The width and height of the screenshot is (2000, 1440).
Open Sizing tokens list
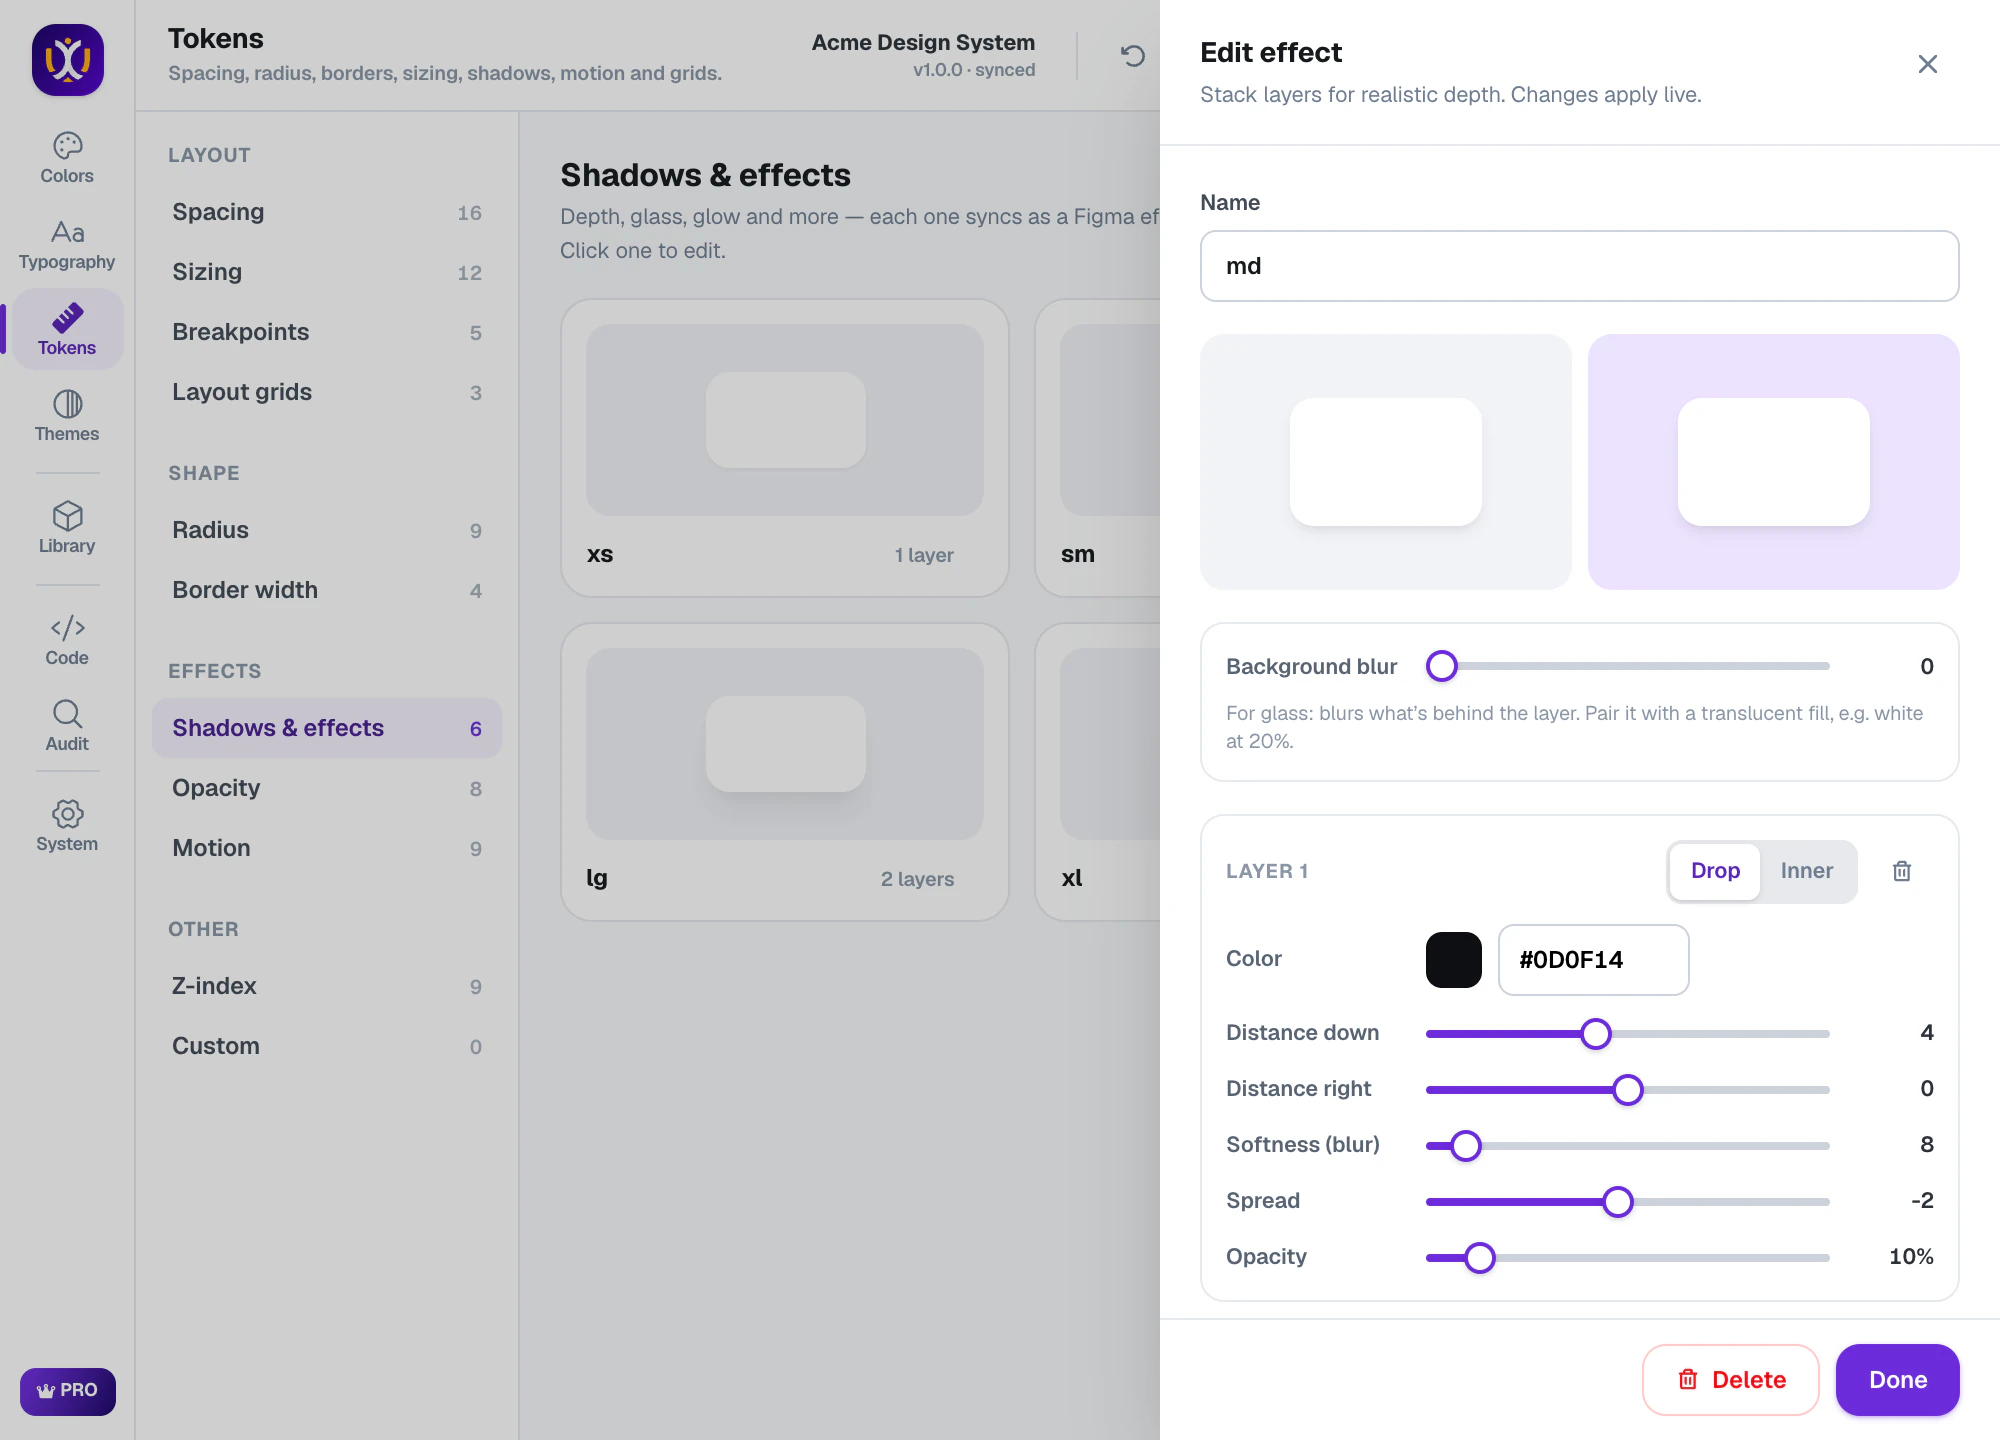tap(327, 272)
